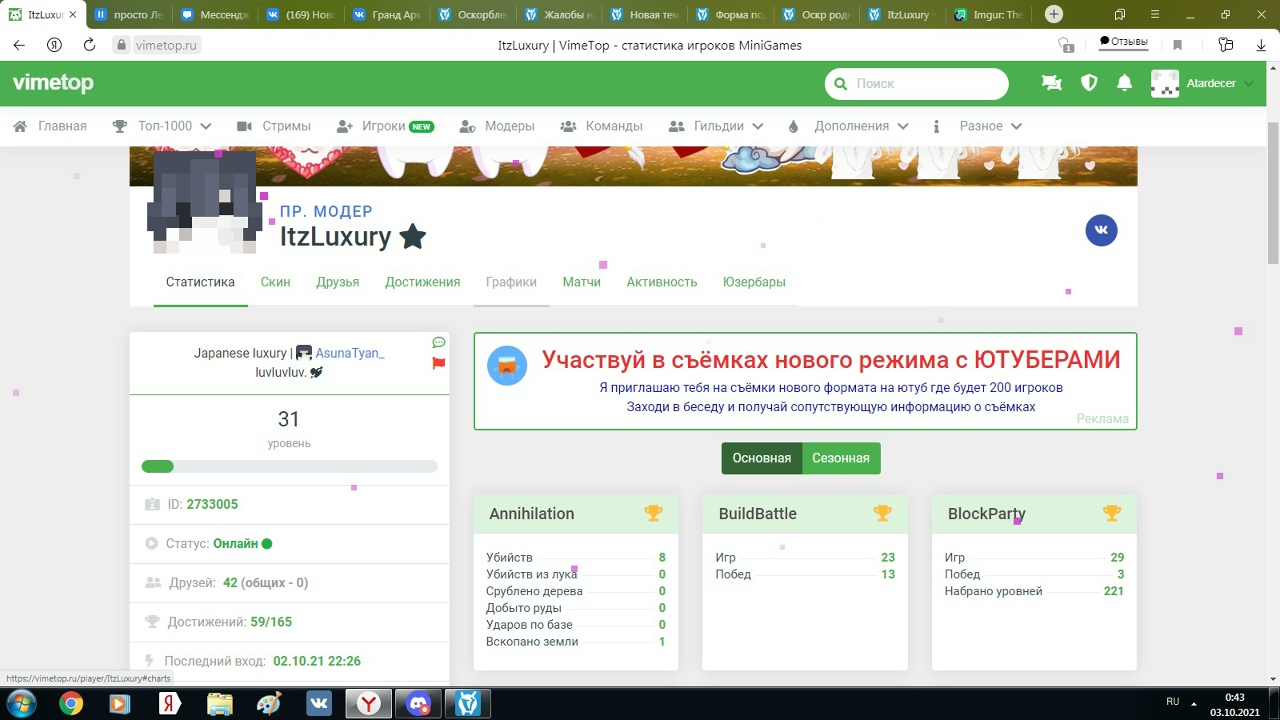Open Discord from the Windows taskbar
Screen dimensions: 1280x720
[419, 704]
